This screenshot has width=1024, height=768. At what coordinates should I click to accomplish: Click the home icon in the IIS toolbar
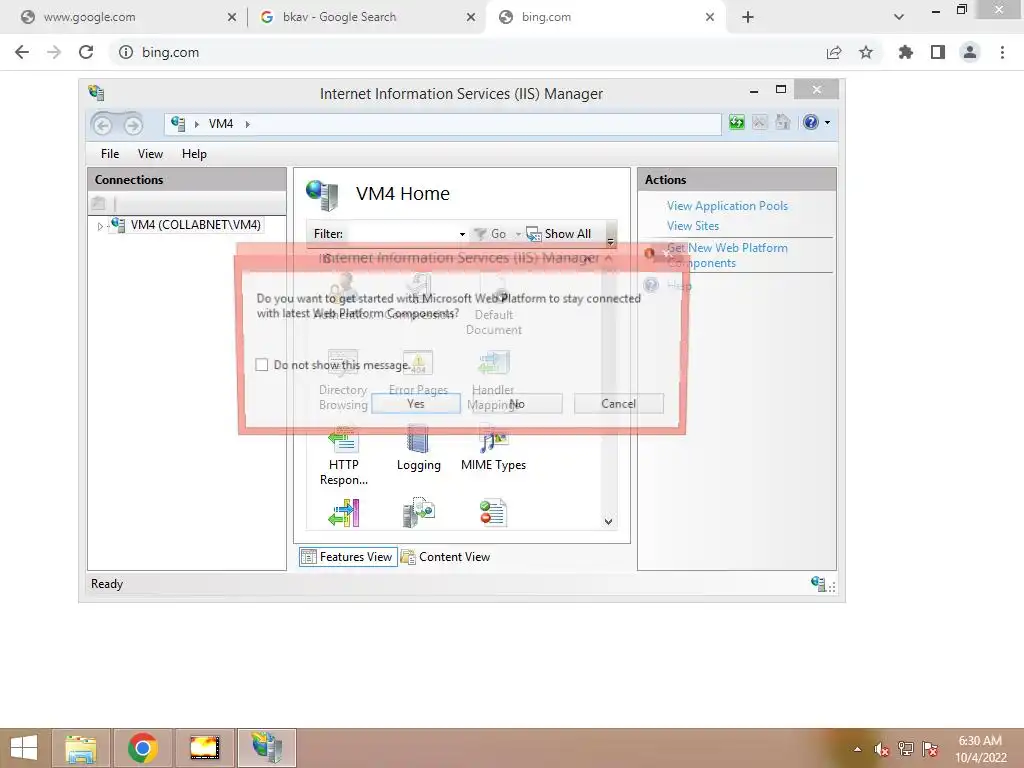click(782, 122)
